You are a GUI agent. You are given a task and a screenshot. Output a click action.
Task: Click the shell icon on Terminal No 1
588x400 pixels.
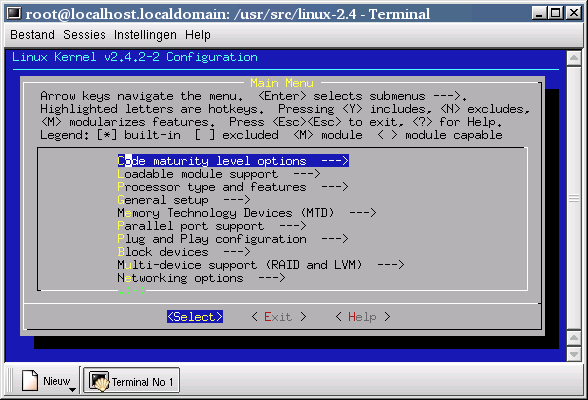[x=99, y=381]
